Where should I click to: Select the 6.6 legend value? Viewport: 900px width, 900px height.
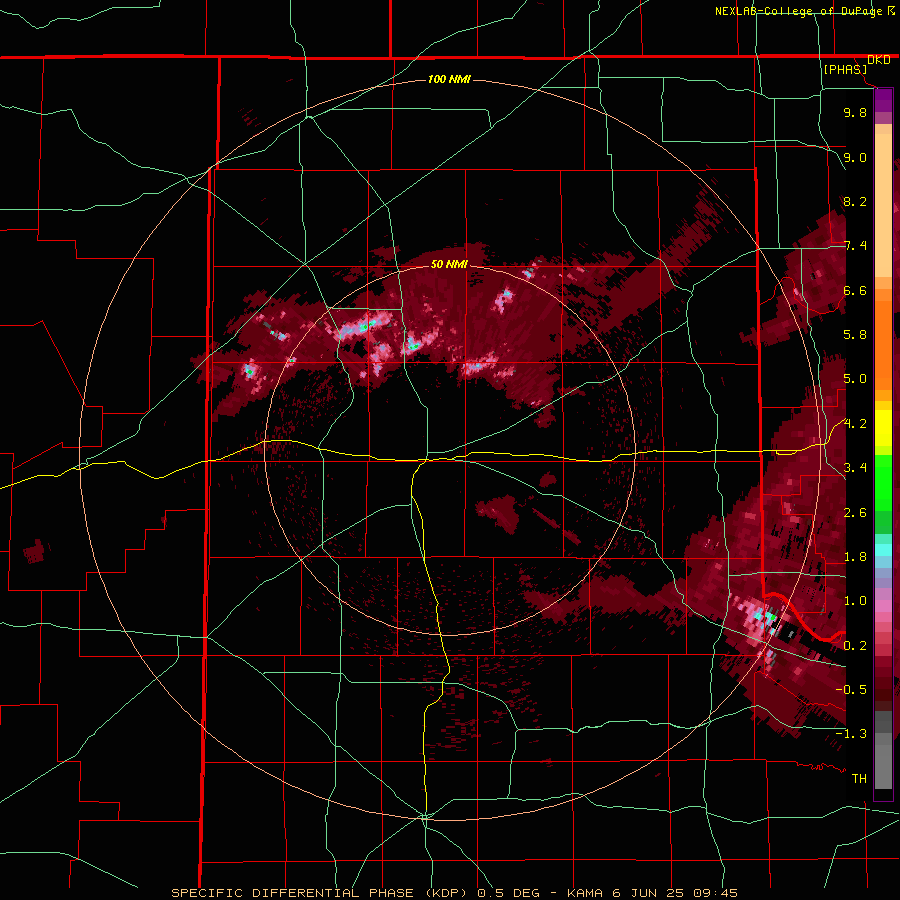point(855,290)
